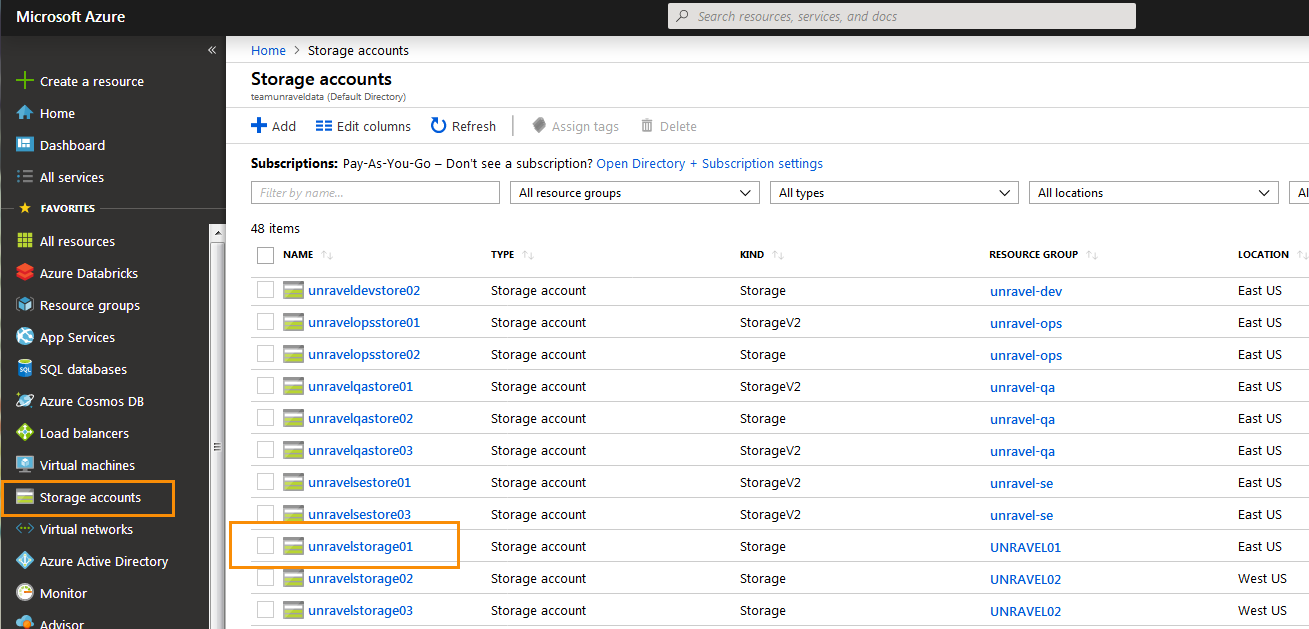Open the Azure Databricks icon
Screen dimensions: 1309x629
(25, 273)
